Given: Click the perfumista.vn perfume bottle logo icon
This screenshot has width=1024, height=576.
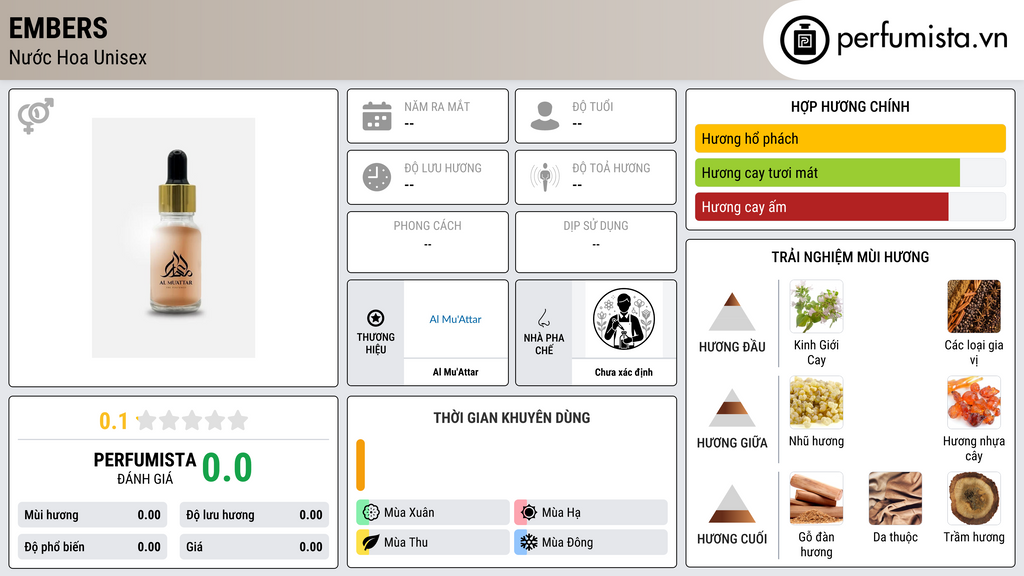Looking at the screenshot, I should 804,40.
